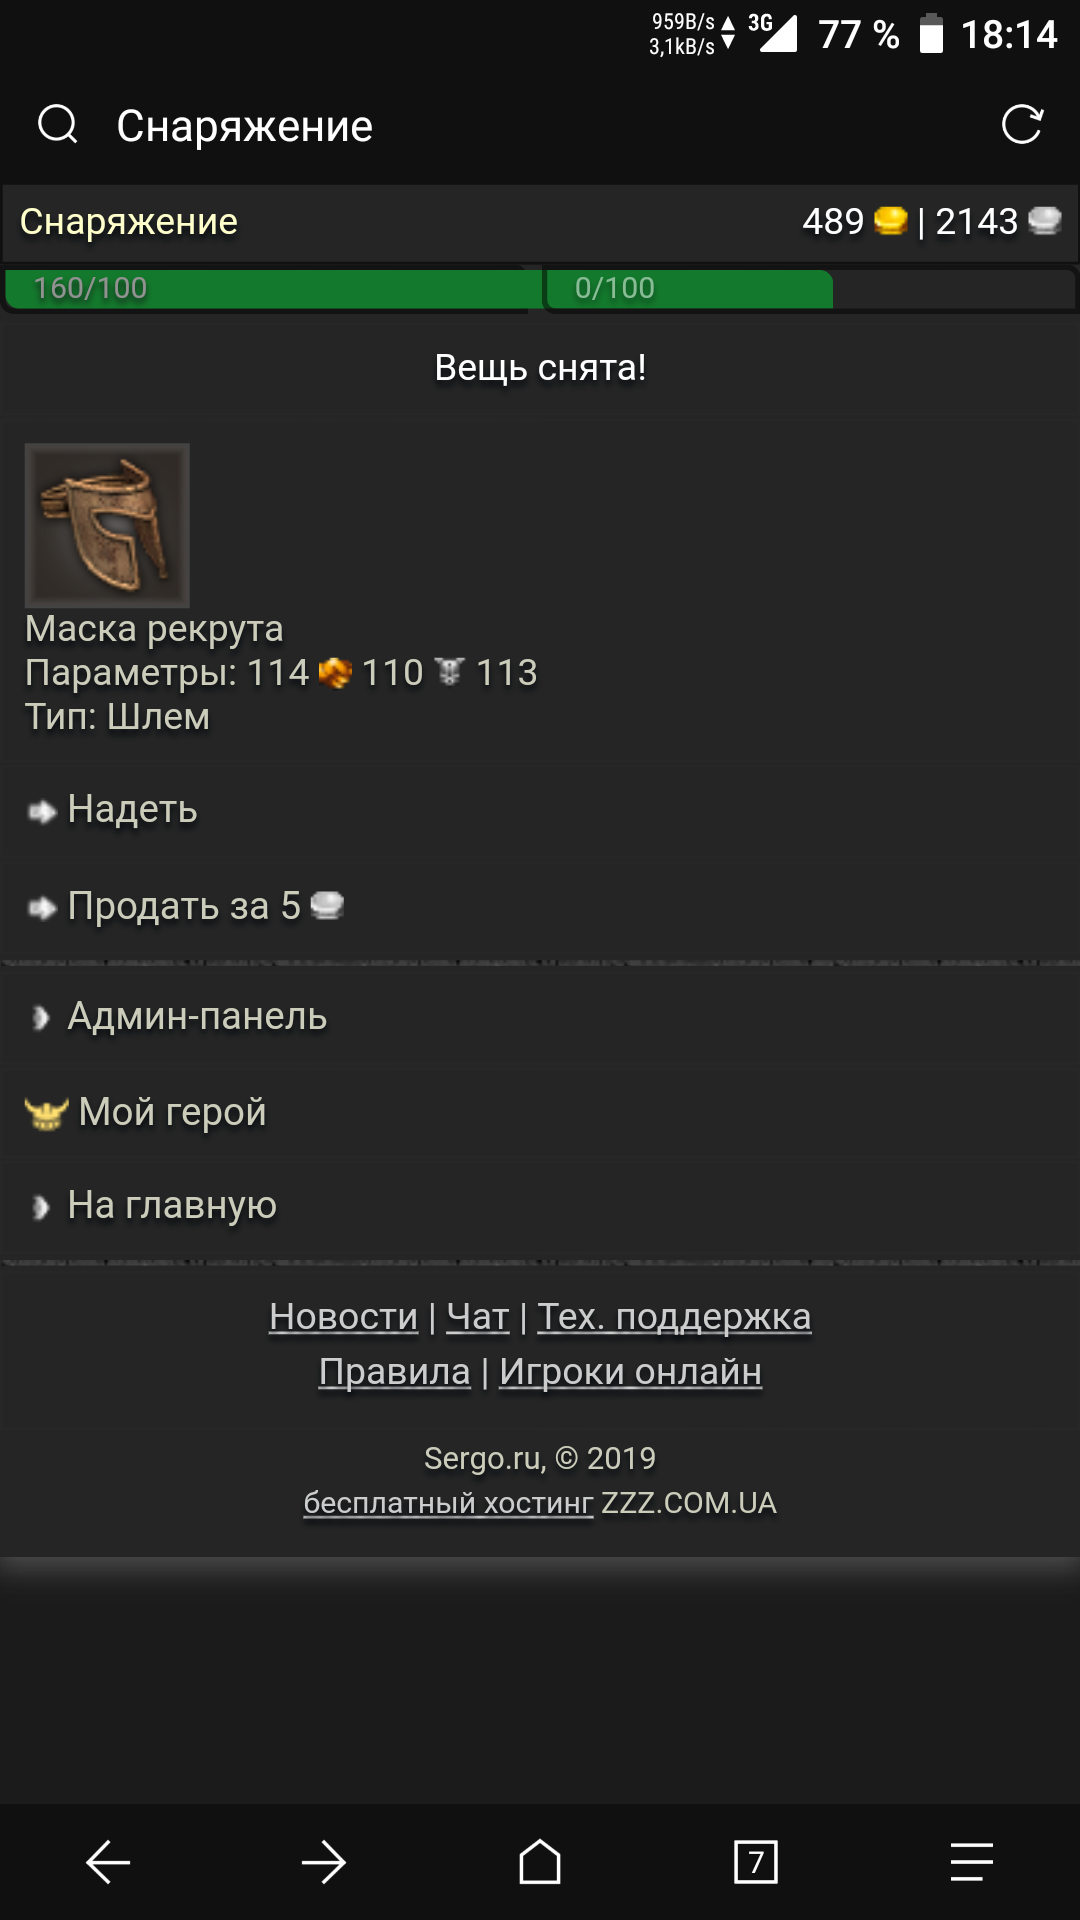Reload page with the refresh icon
This screenshot has height=1920, width=1080.
tap(1022, 125)
